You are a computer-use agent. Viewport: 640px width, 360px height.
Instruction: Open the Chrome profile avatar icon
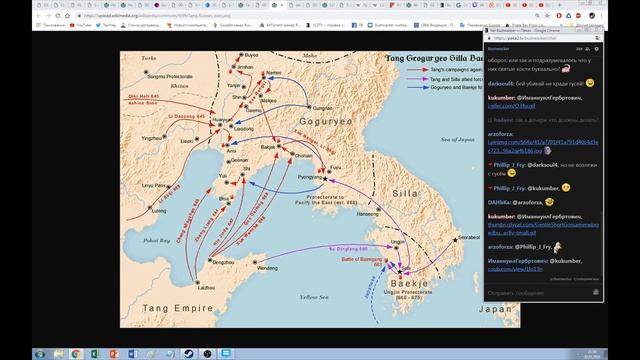pyautogui.click(x=592, y=16)
